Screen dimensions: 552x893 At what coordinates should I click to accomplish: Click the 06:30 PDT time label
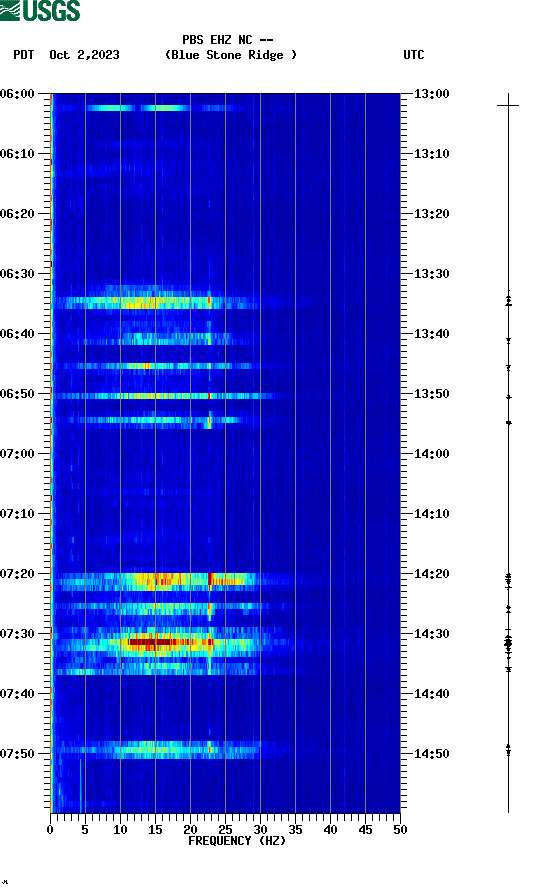click(17, 273)
